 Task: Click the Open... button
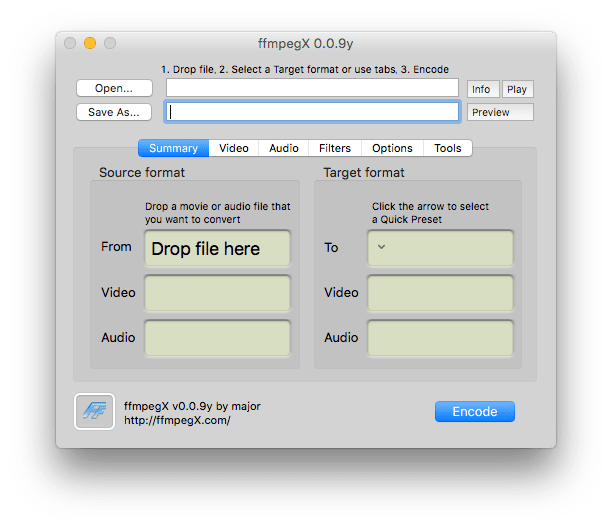(114, 88)
